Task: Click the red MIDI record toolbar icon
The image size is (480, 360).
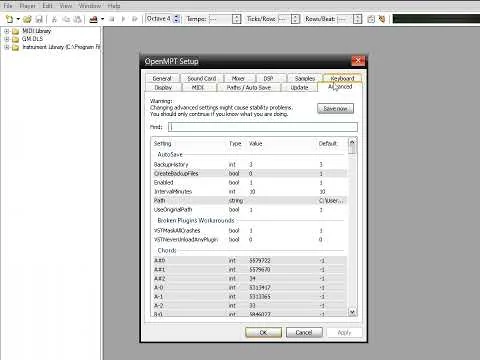Action: [x=94, y=19]
